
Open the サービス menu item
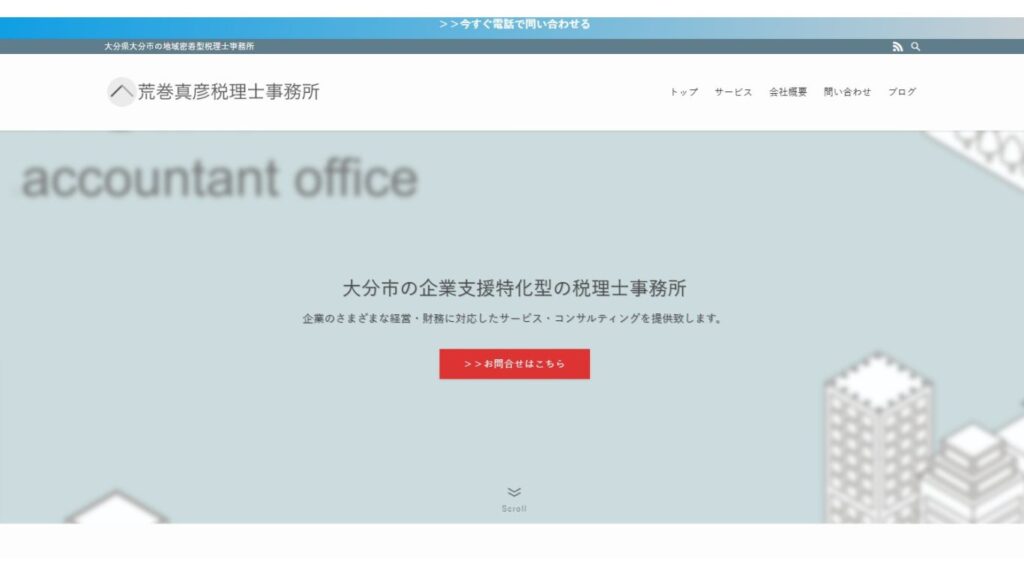point(733,92)
